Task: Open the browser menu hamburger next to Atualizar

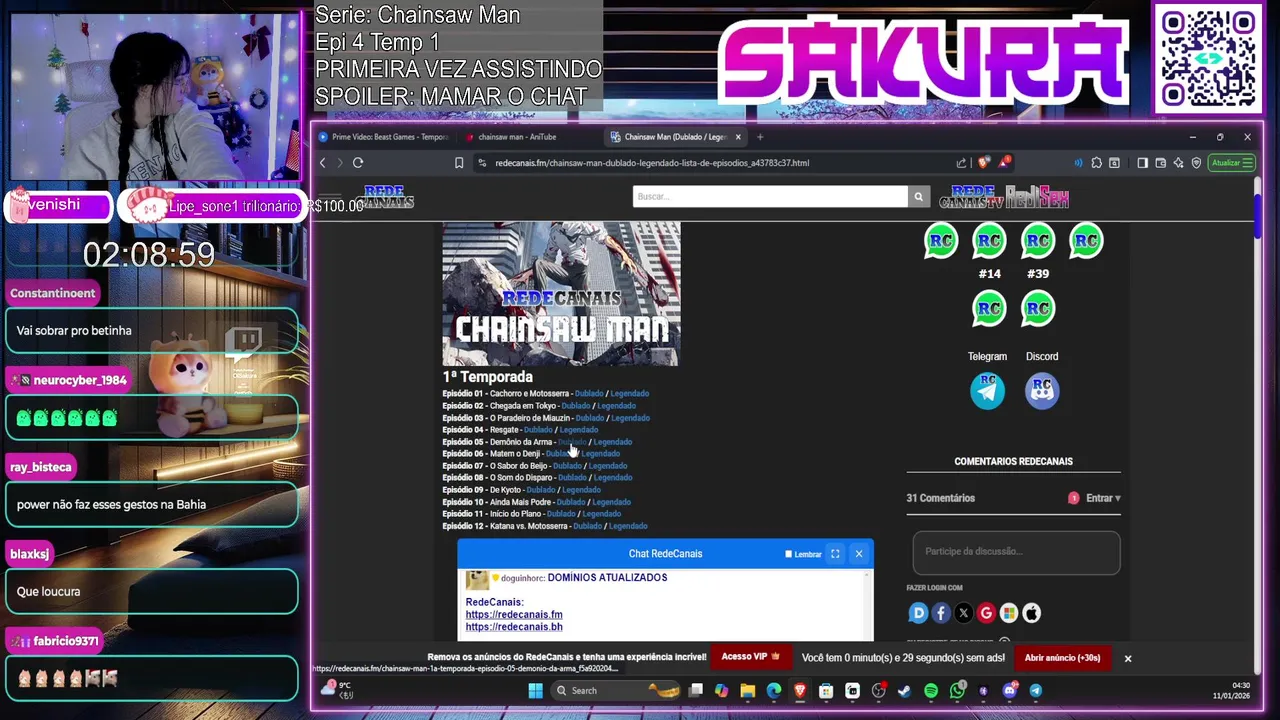Action: [1249, 163]
